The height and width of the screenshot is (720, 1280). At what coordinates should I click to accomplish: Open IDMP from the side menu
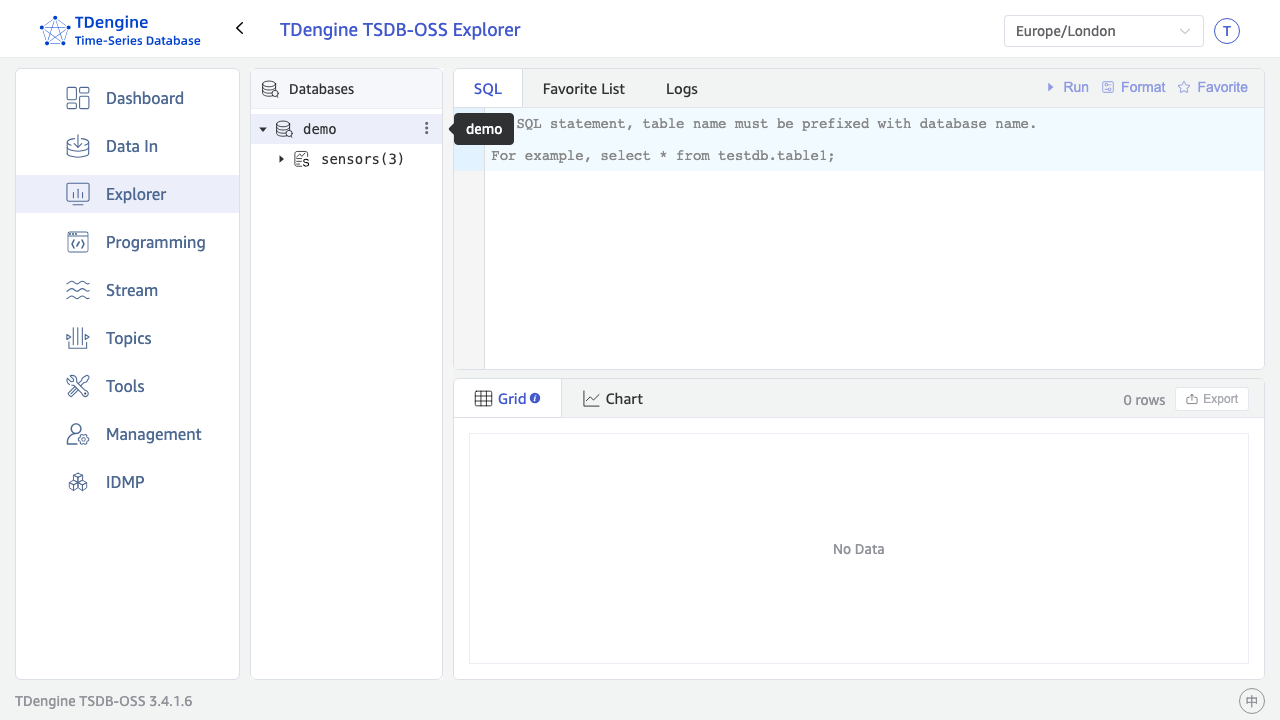point(127,482)
